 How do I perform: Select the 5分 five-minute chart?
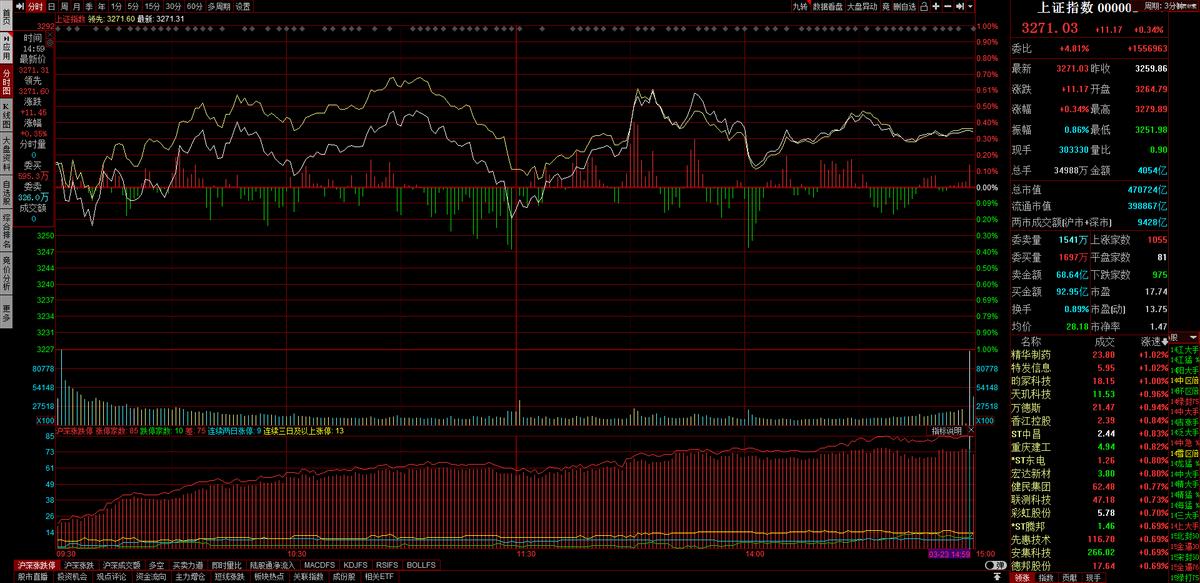133,6
